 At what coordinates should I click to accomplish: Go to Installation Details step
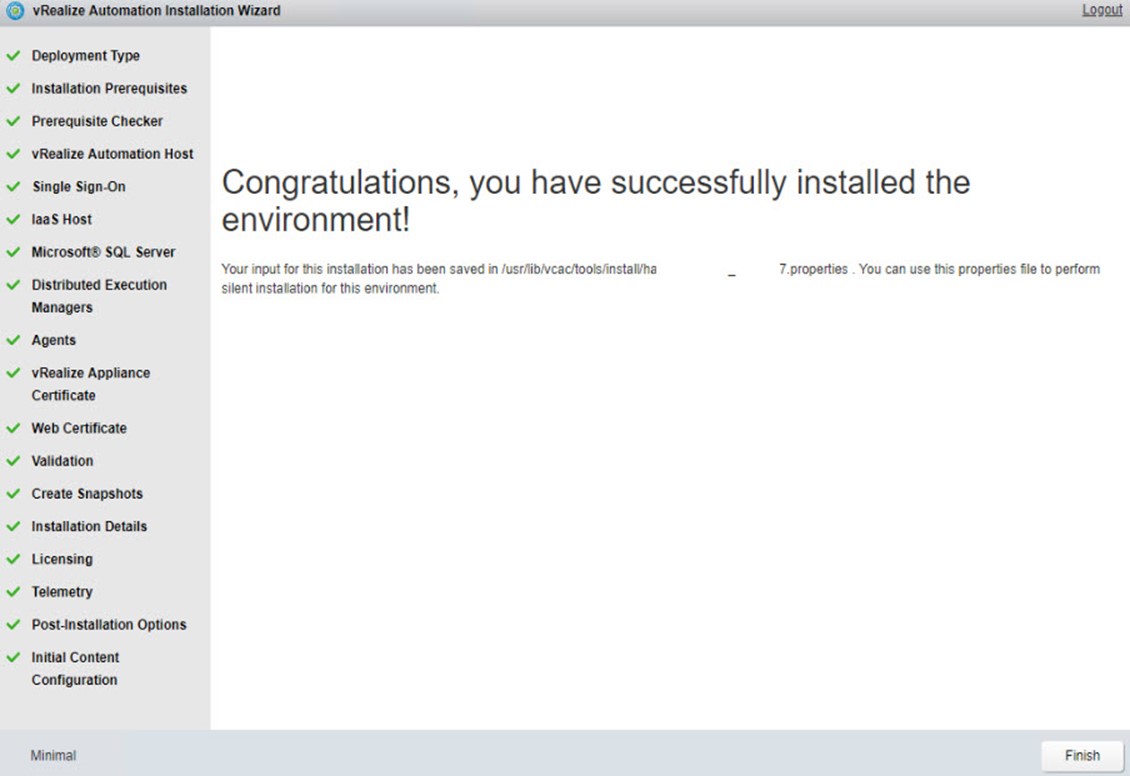[x=89, y=526]
